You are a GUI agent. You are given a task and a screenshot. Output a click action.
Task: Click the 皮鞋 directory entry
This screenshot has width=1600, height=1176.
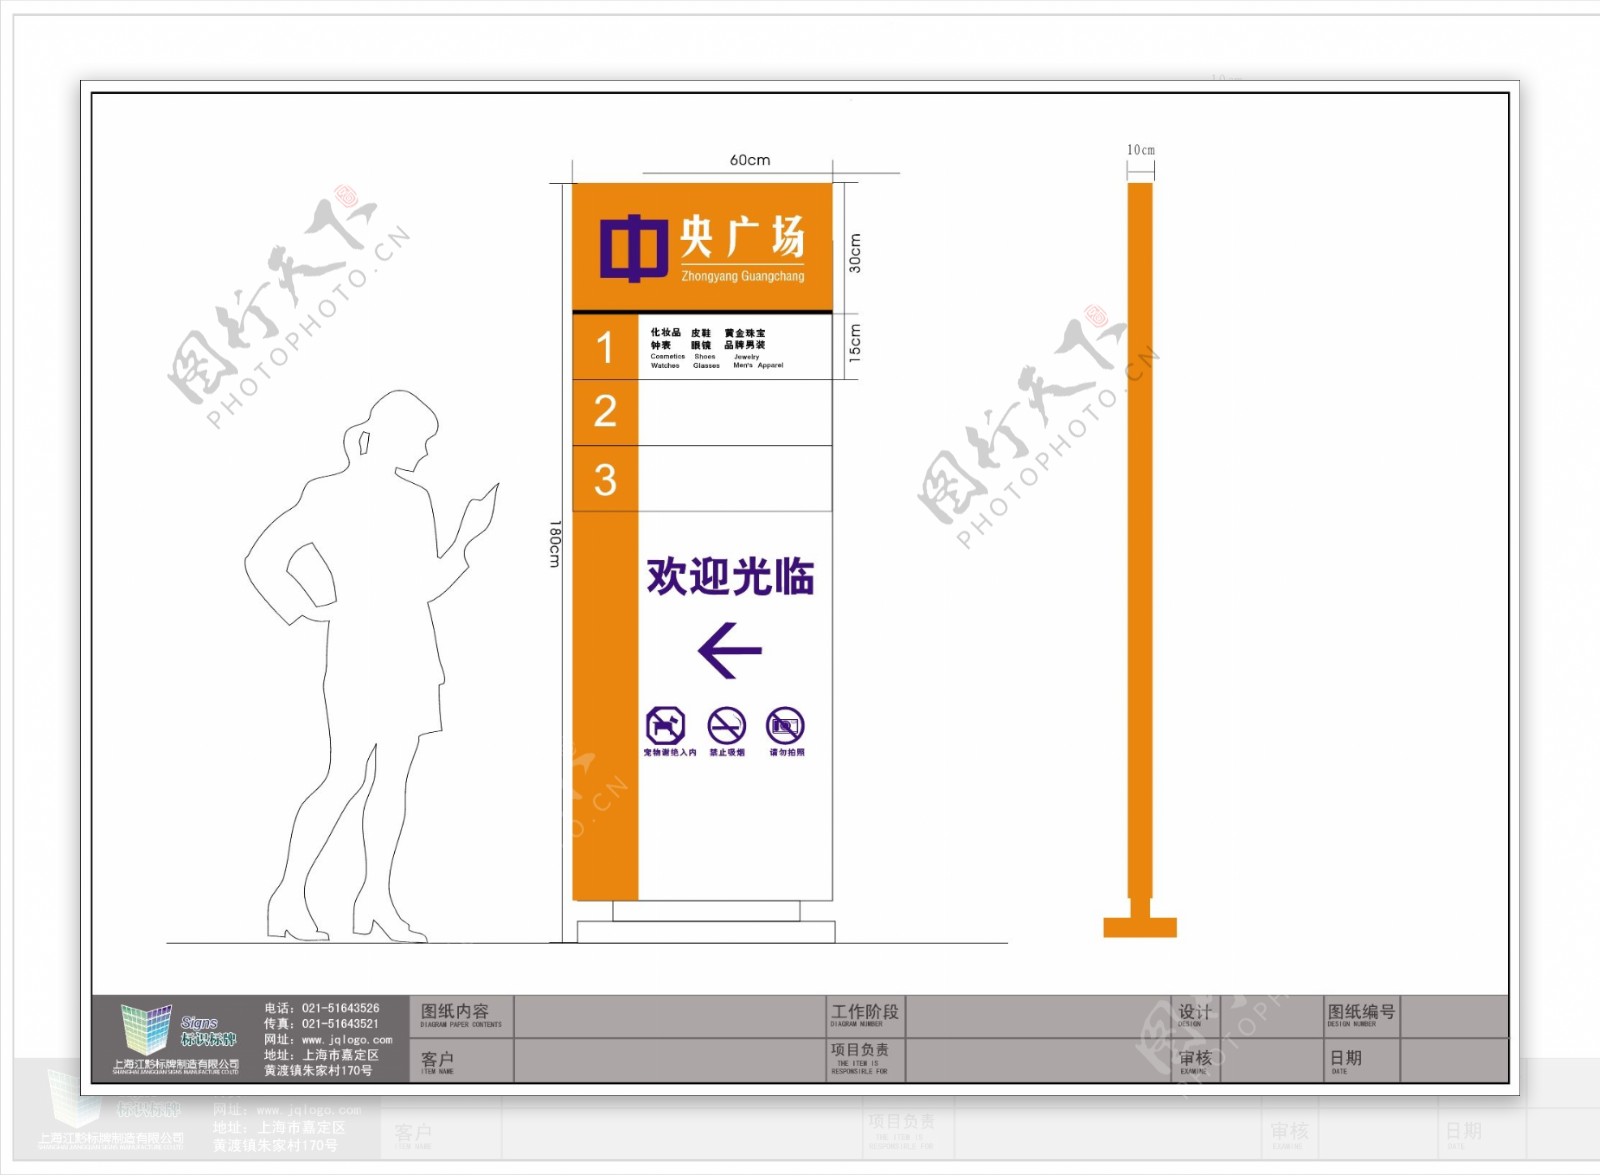(701, 333)
